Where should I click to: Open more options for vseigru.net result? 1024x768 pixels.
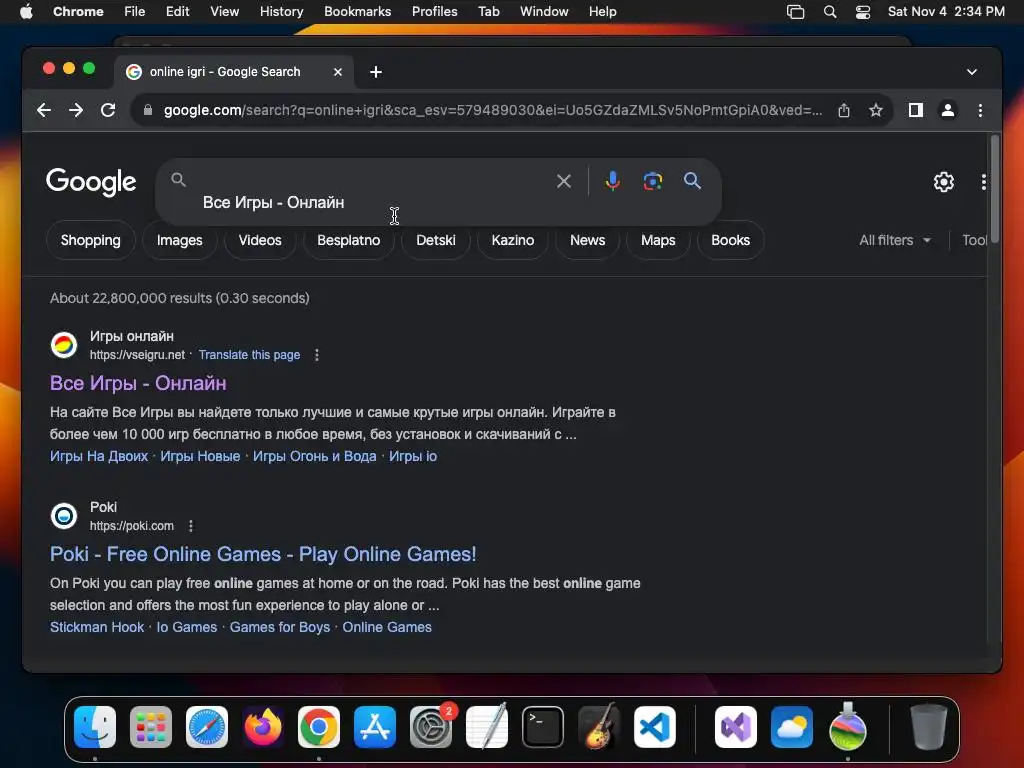click(x=317, y=355)
